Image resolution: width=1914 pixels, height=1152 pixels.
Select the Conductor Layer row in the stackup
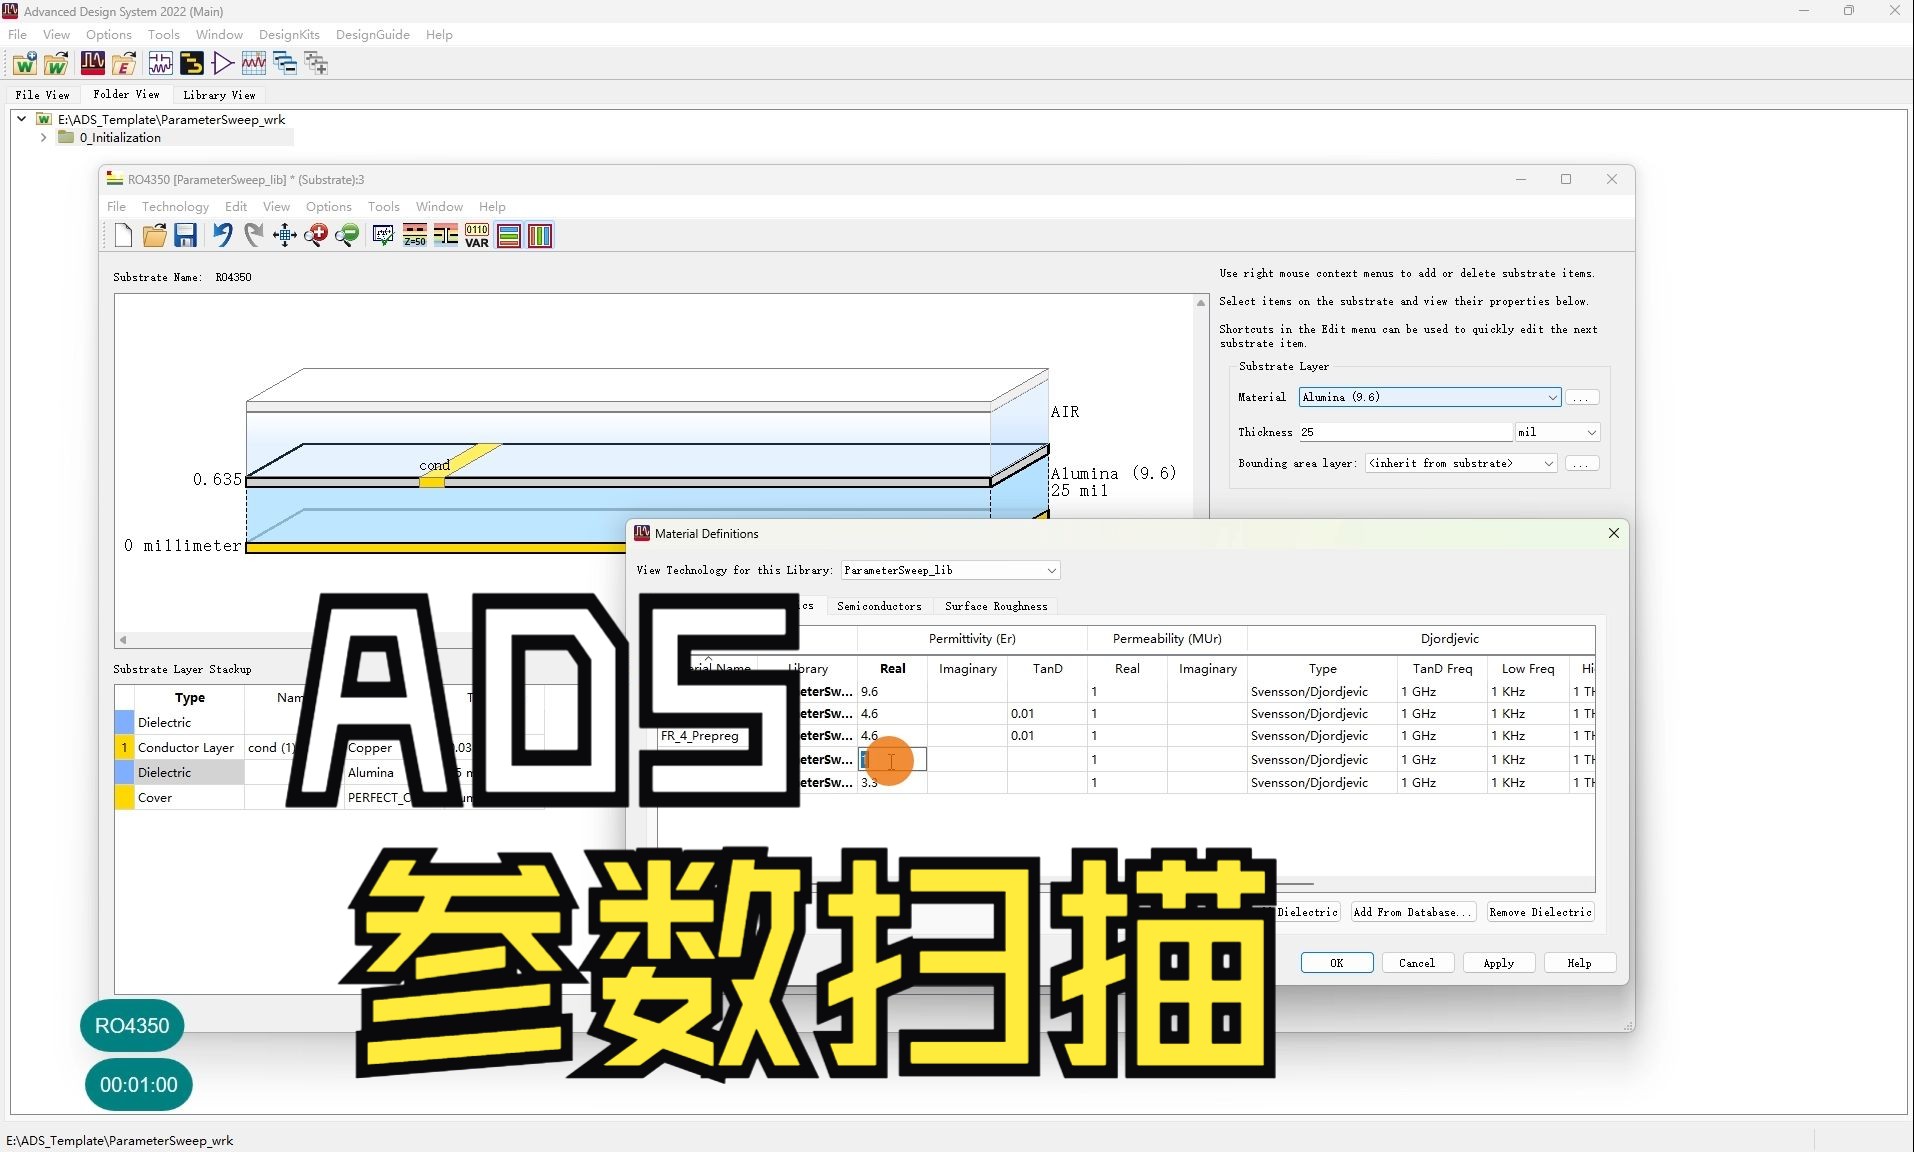point(330,748)
